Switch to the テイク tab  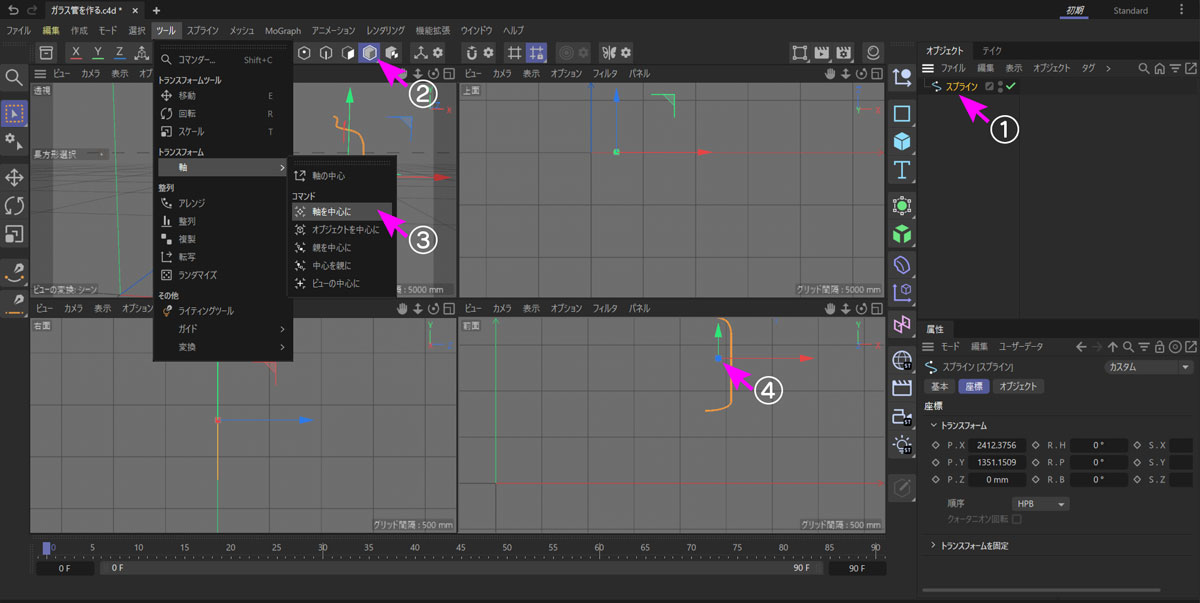point(992,50)
